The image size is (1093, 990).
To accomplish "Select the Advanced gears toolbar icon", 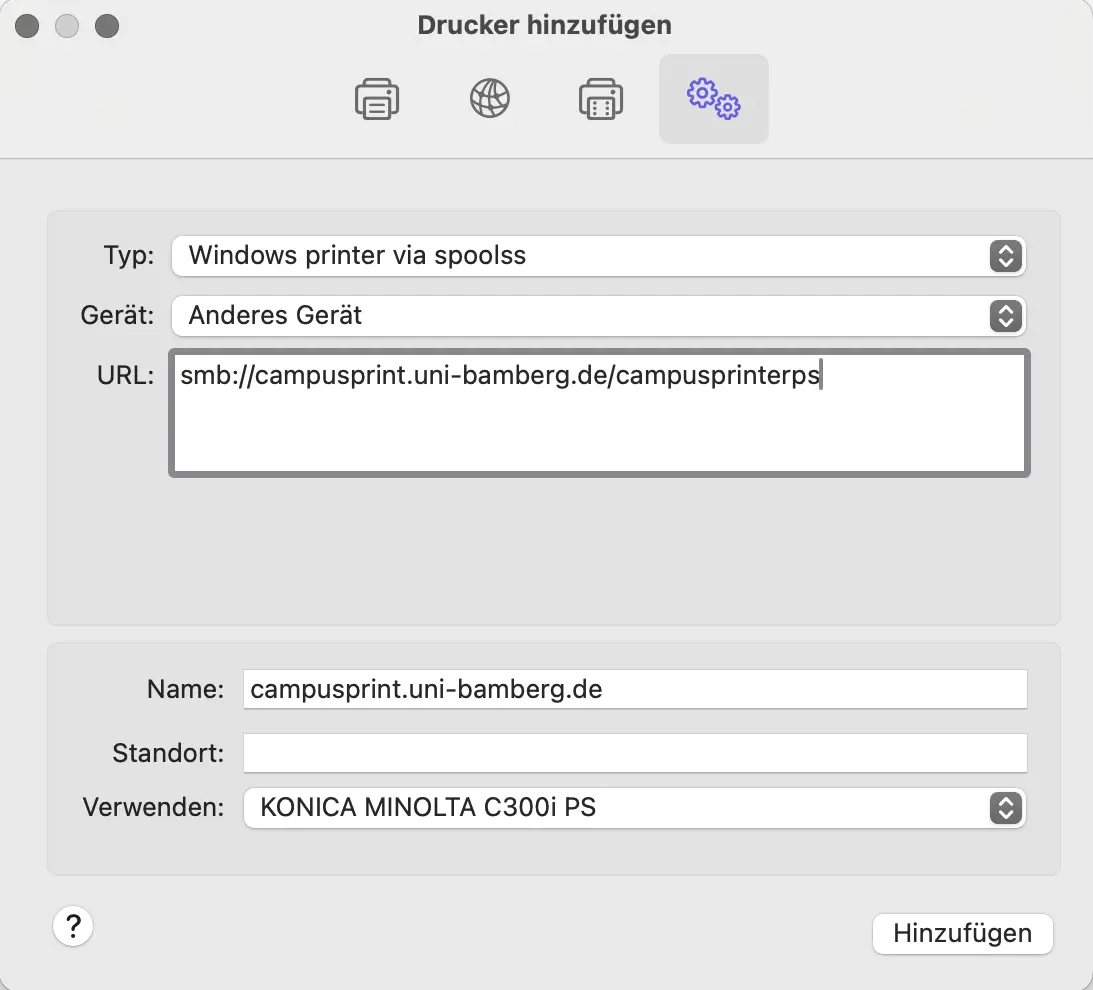I will 714,99.
